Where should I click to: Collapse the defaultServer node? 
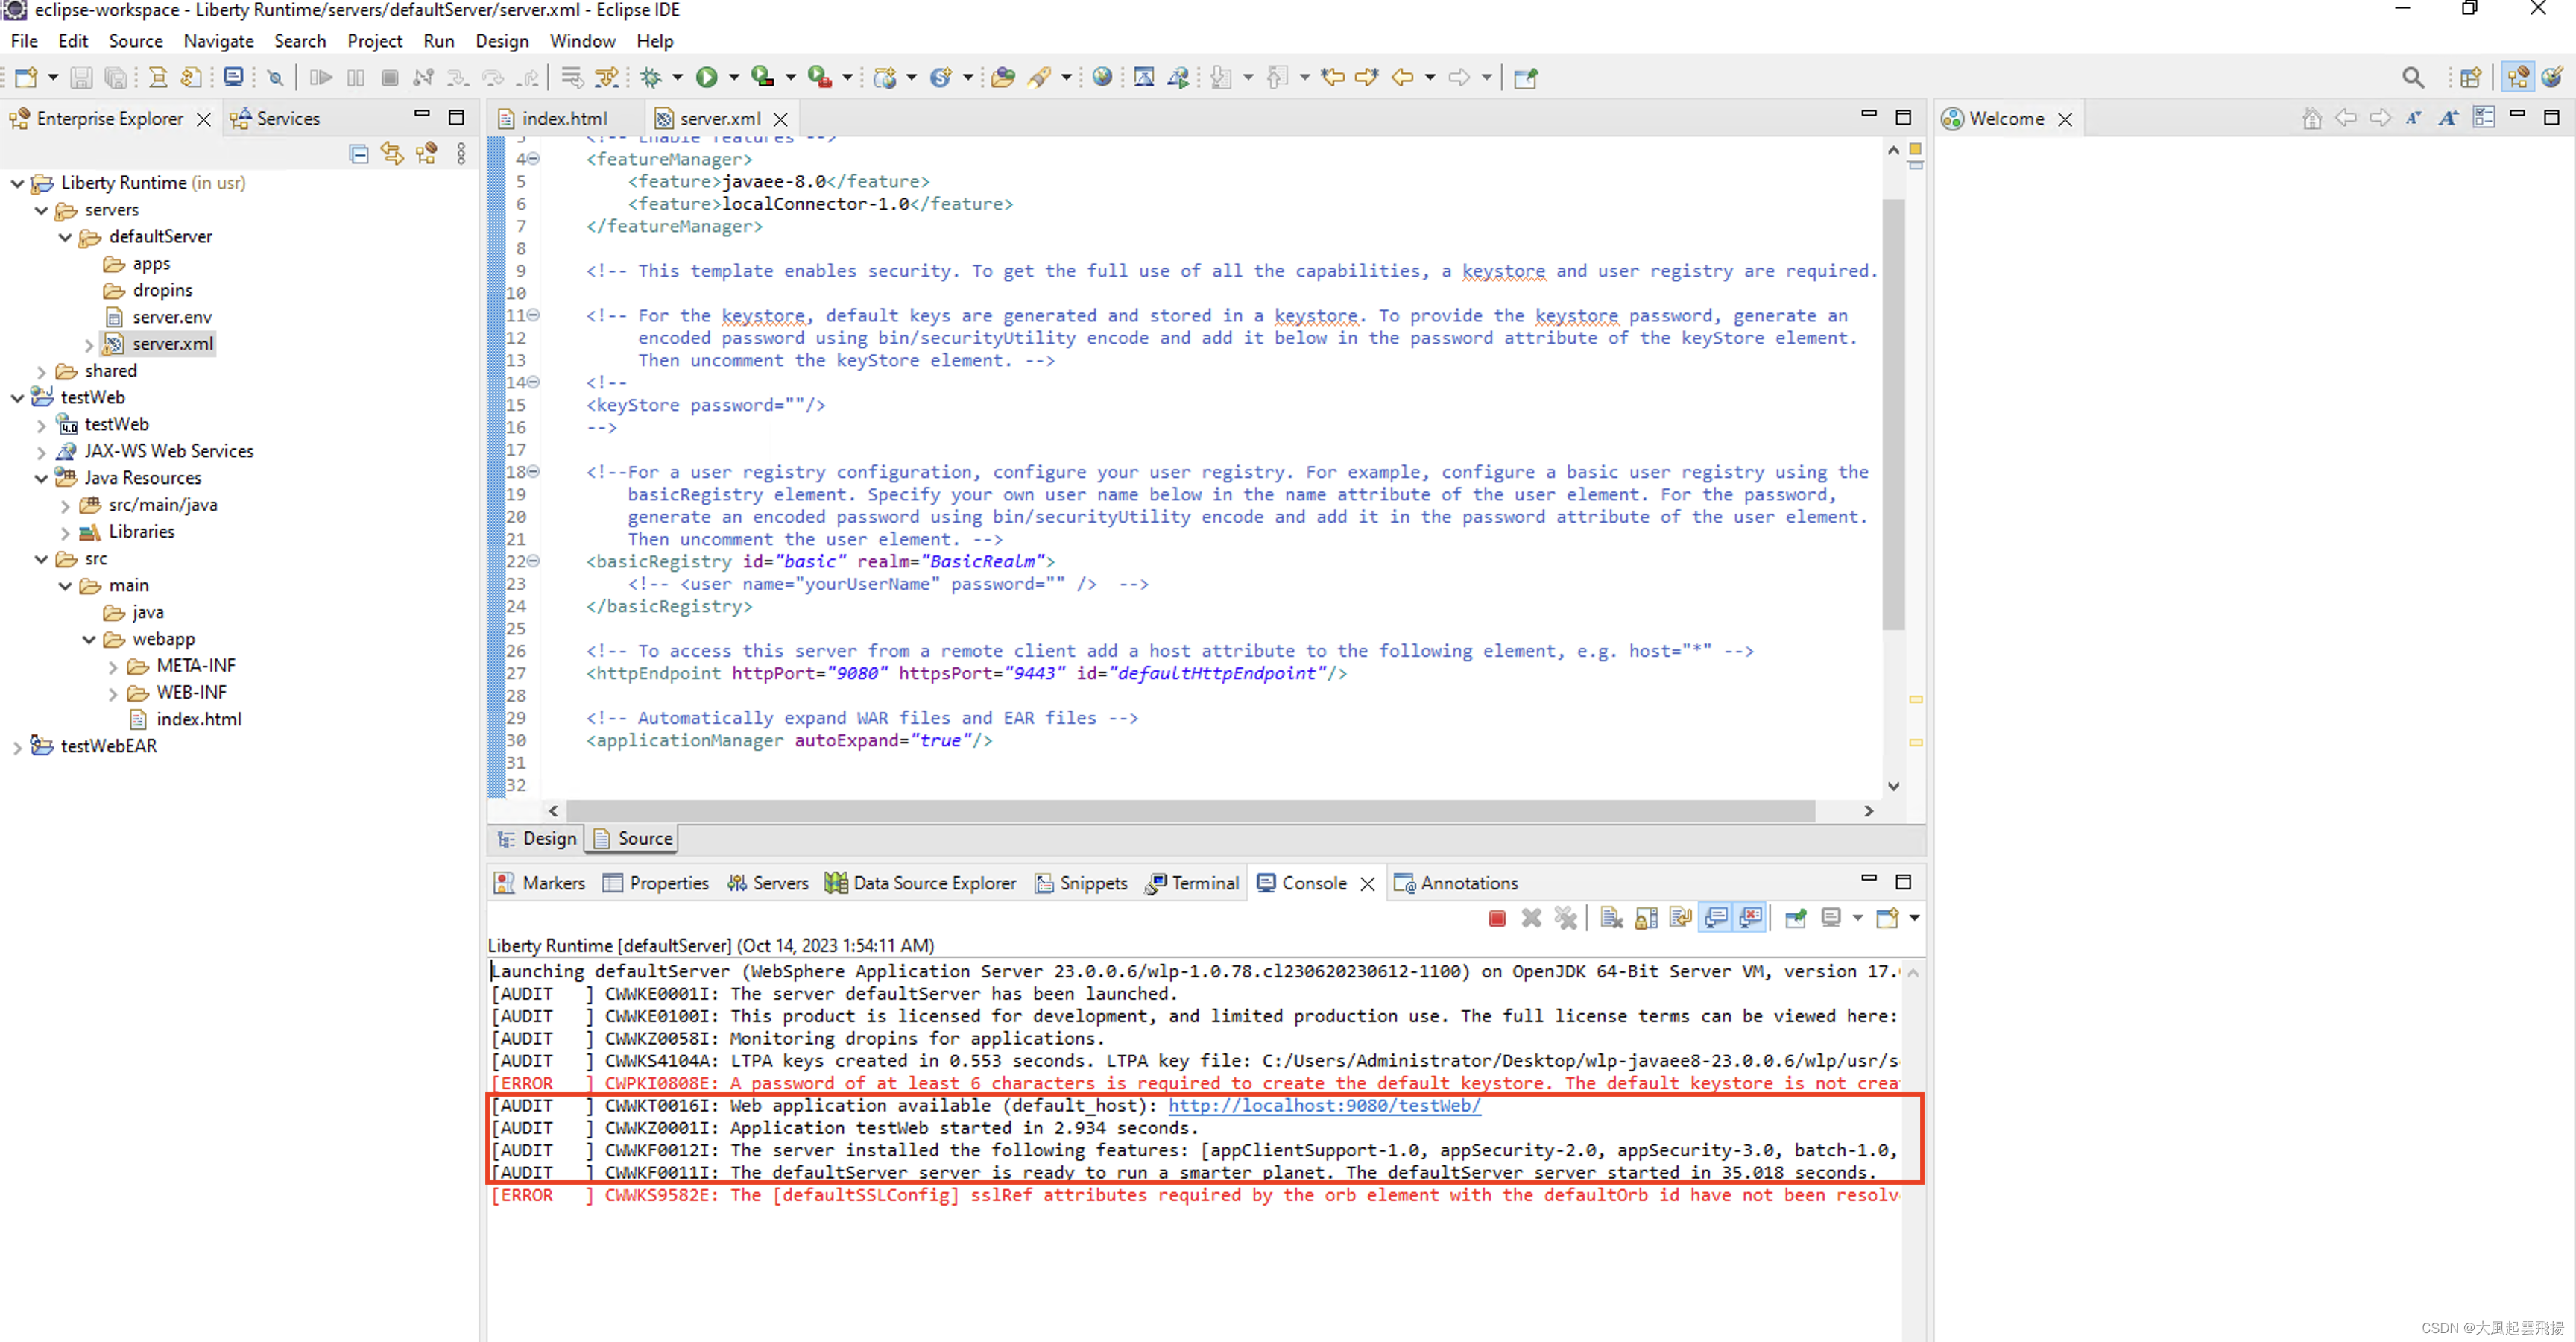click(65, 237)
